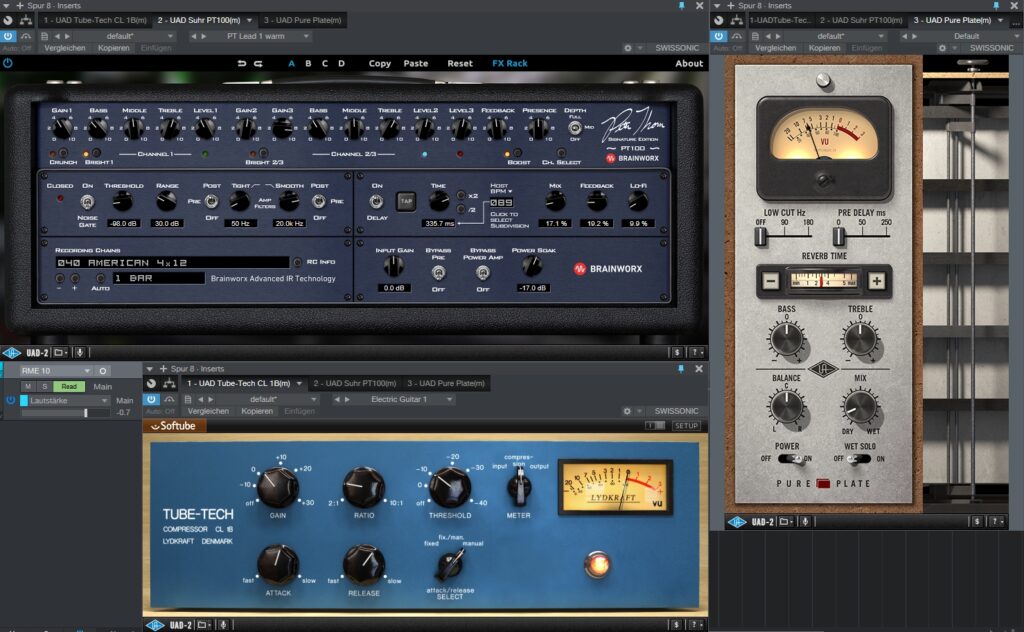Open RME 10 input dropdown
1024x632 pixels.
pos(56,371)
